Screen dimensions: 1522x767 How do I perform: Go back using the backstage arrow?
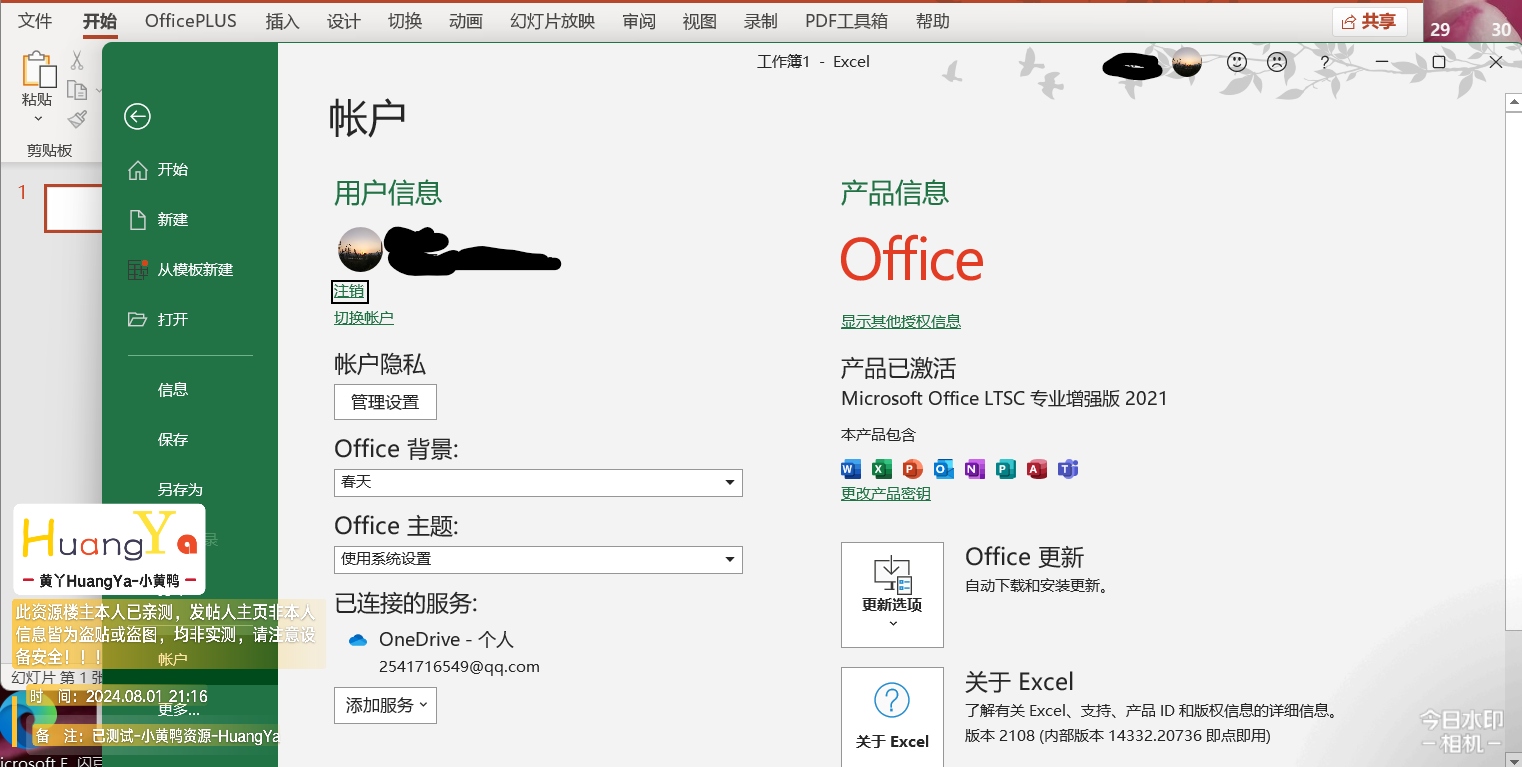click(137, 117)
